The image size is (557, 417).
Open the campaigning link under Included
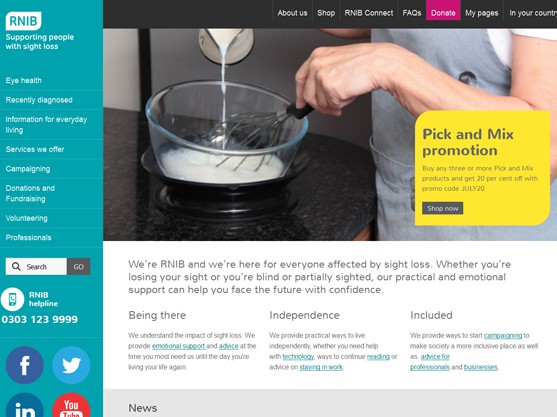point(503,335)
